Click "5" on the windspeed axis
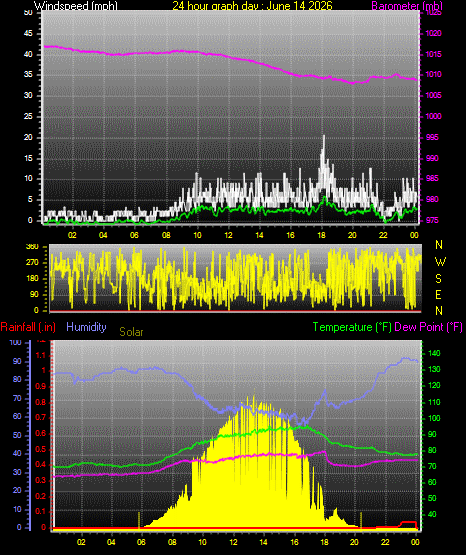466x555 pixels. click(x=30, y=199)
